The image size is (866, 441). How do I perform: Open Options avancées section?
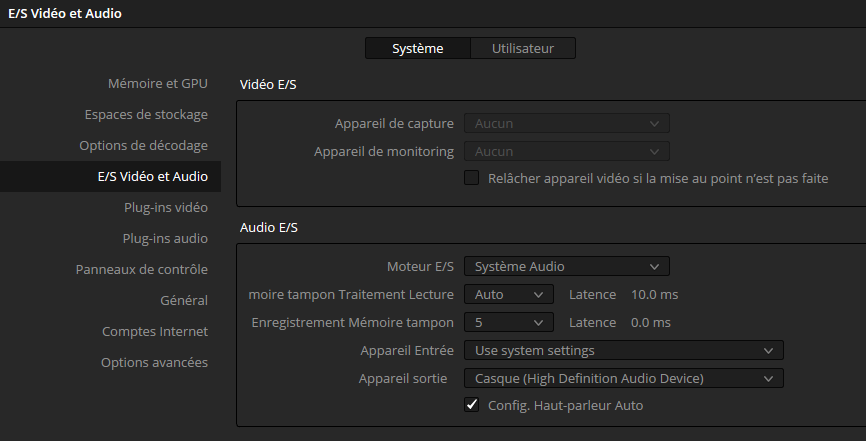154,362
